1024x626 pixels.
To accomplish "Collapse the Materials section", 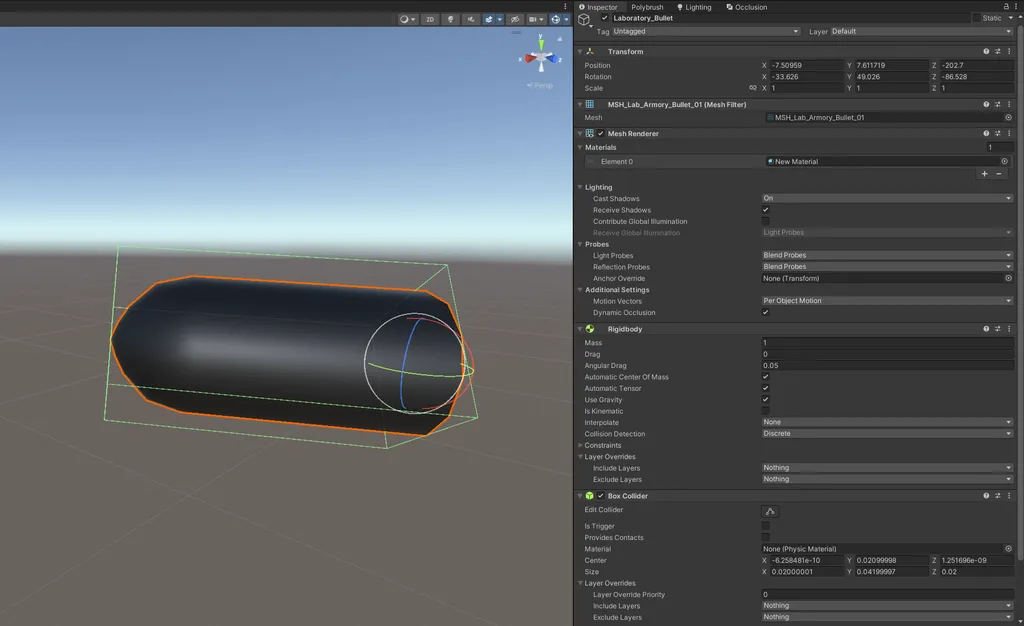I will click(x=580, y=148).
